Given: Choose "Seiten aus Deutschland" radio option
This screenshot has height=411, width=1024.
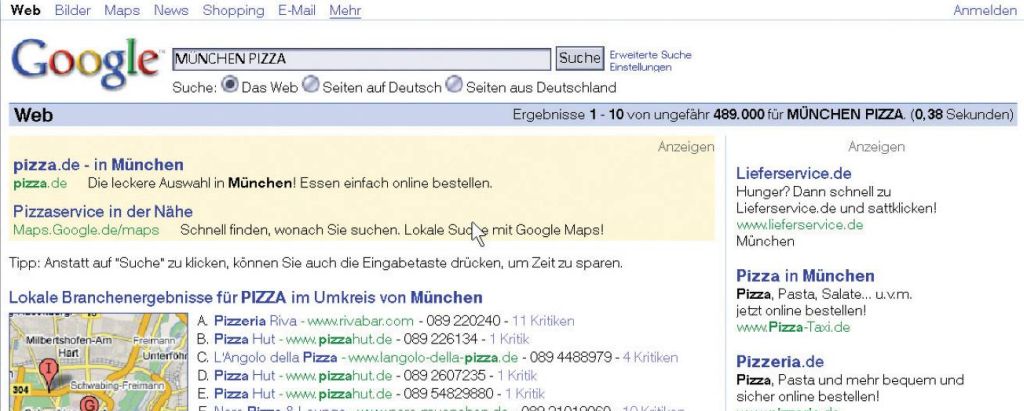Looking at the screenshot, I should [454, 85].
